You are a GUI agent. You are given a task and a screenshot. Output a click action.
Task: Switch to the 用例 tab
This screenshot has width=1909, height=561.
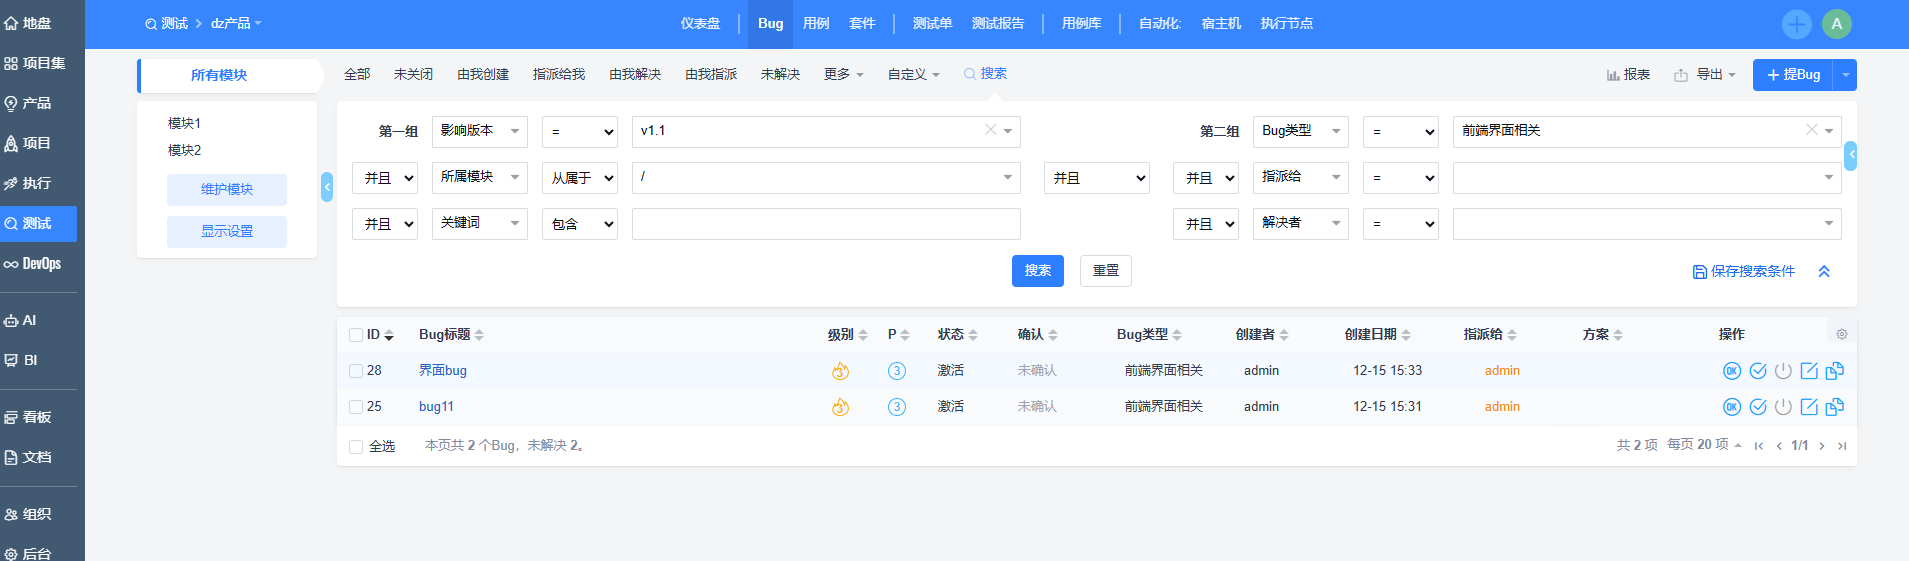pyautogui.click(x=816, y=24)
